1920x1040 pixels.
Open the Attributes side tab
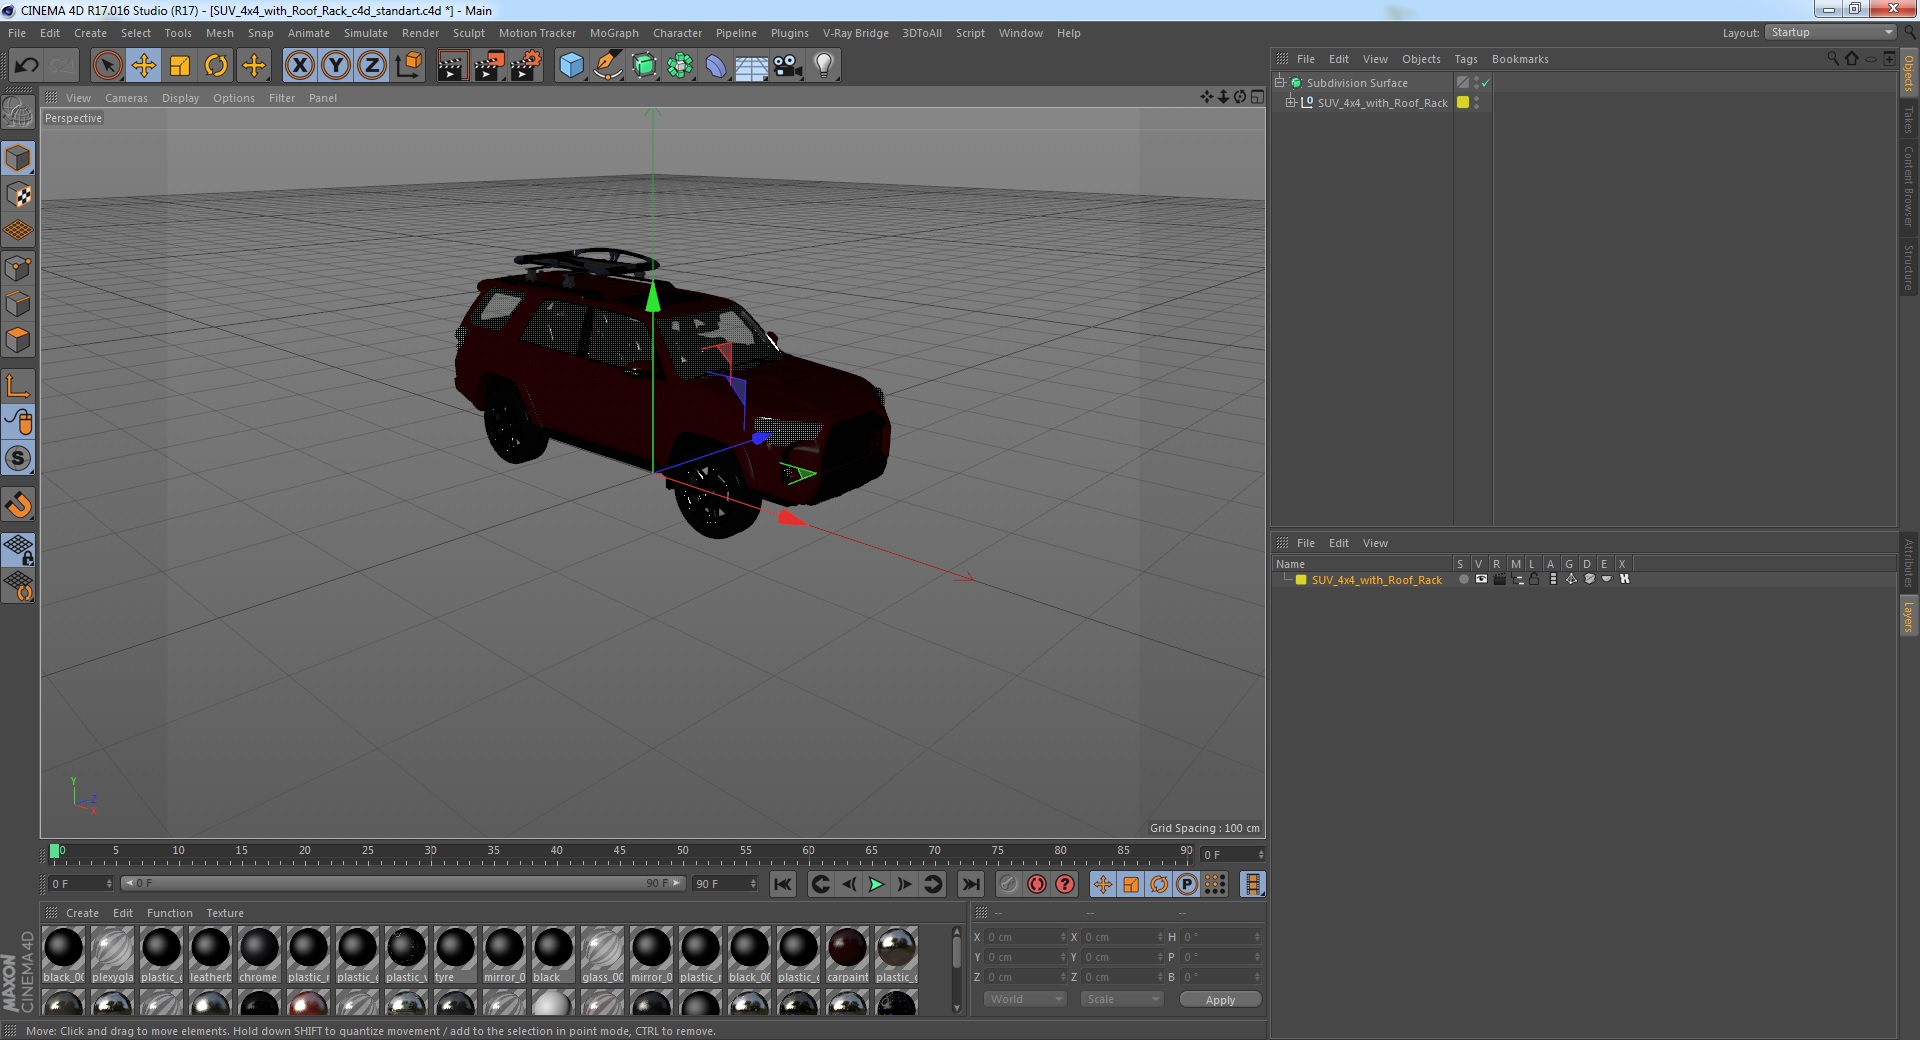1909,563
